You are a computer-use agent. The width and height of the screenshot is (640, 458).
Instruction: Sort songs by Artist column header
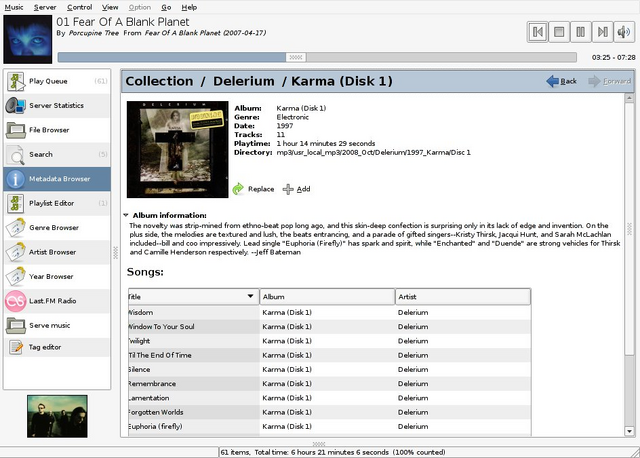463,297
